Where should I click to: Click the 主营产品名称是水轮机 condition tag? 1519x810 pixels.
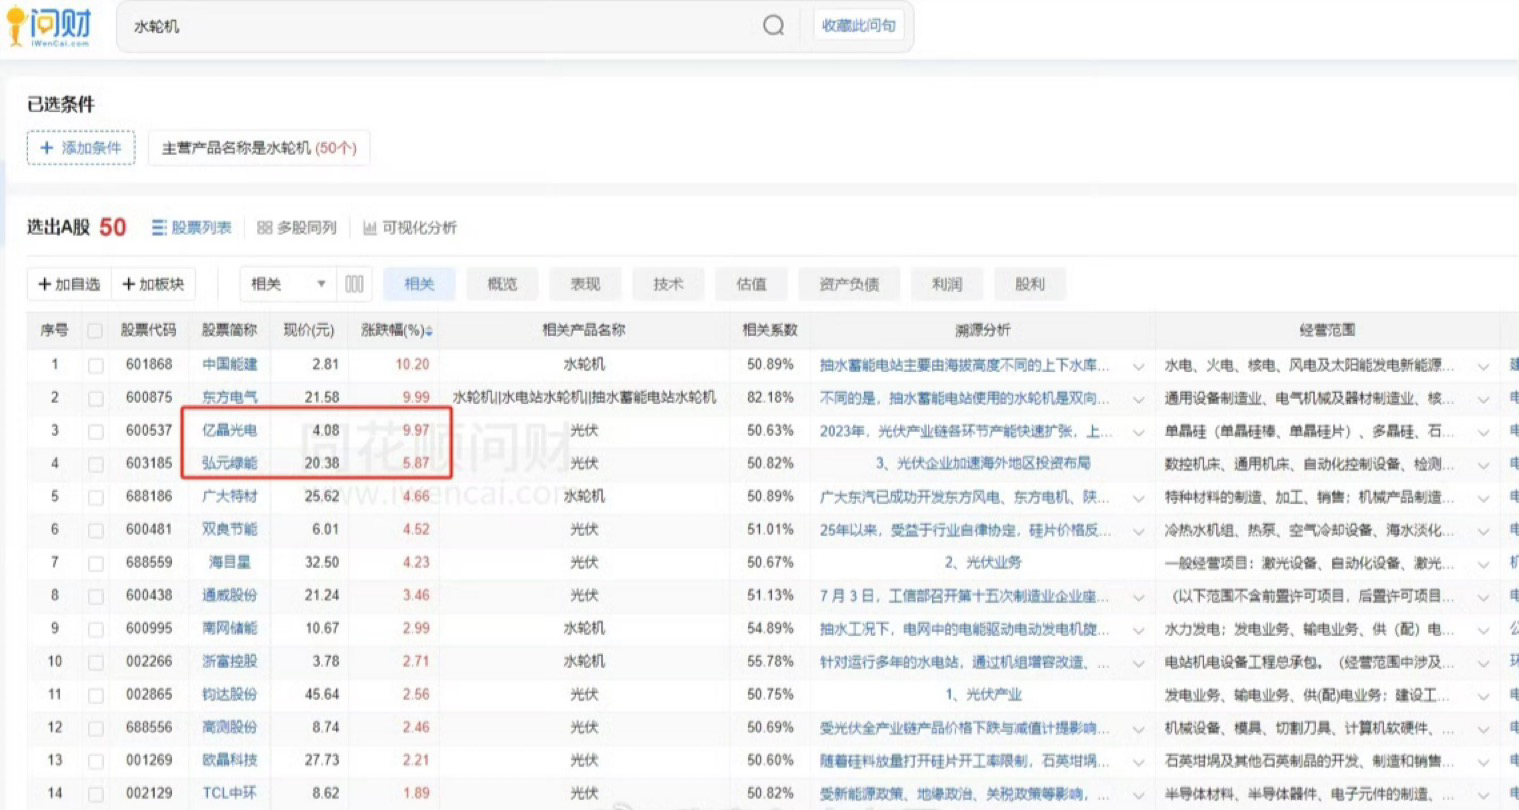tap(259, 148)
